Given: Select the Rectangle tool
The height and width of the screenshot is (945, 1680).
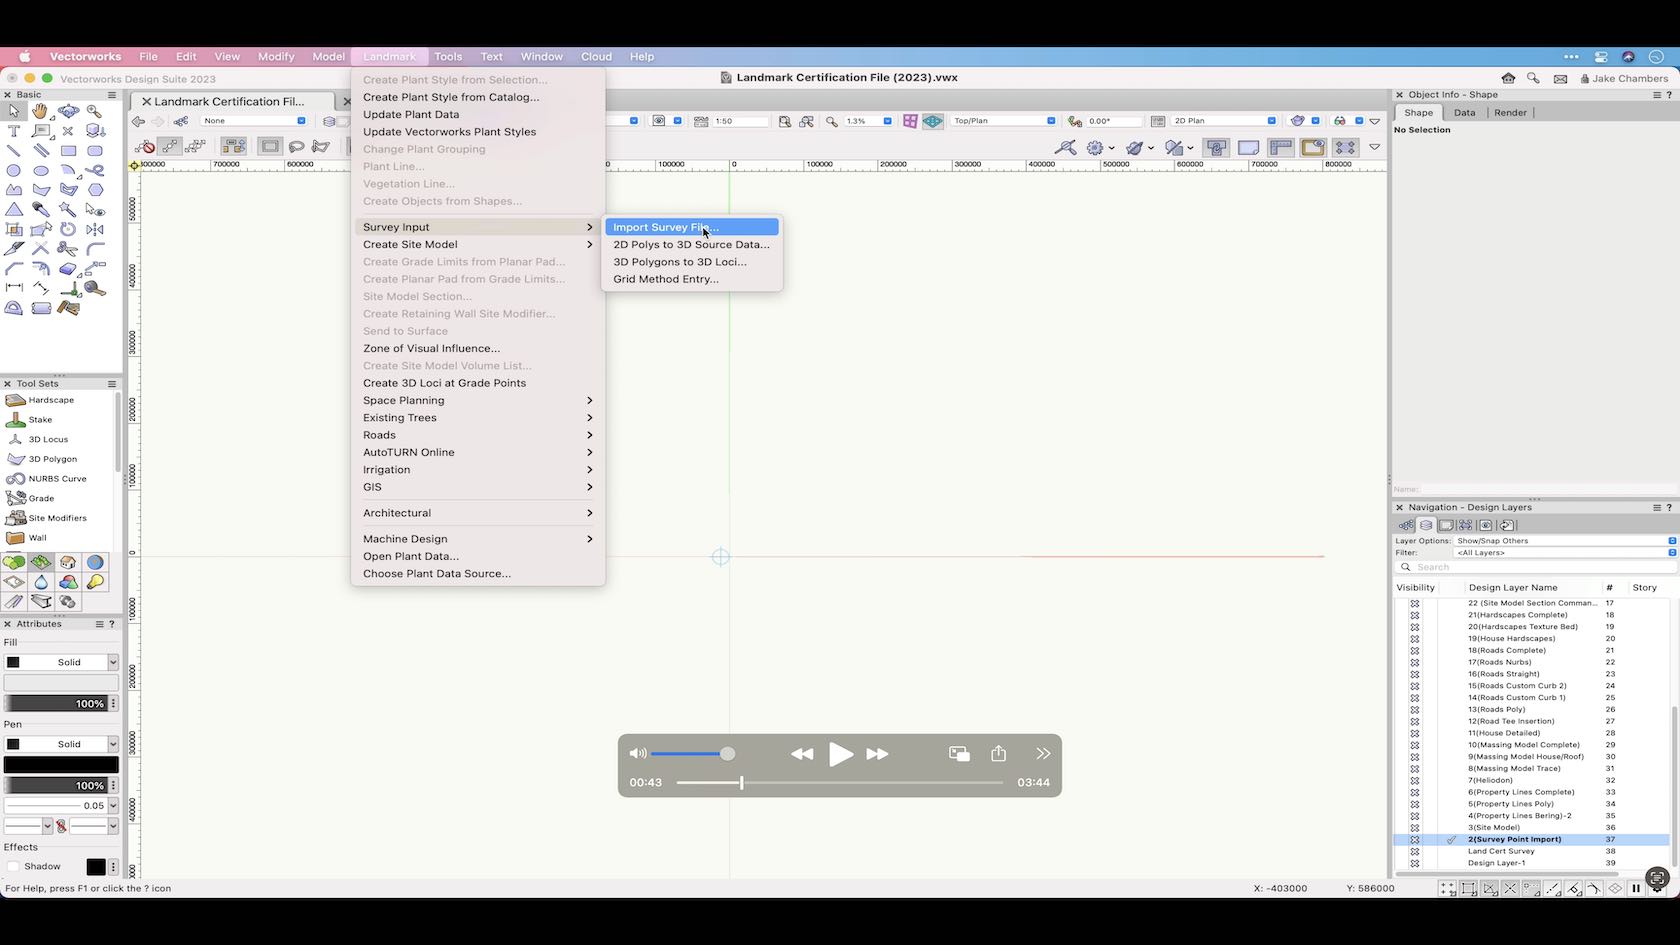Looking at the screenshot, I should pyautogui.click(x=68, y=151).
